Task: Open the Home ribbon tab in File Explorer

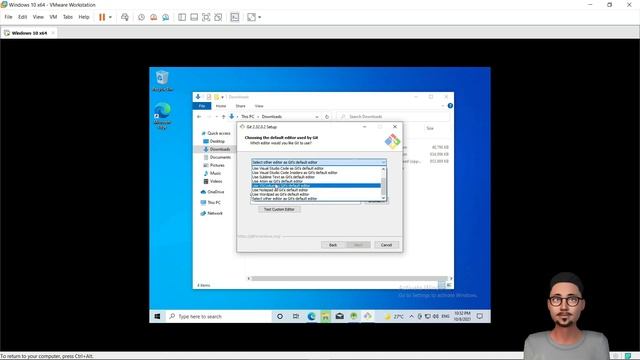Action: [x=221, y=106]
